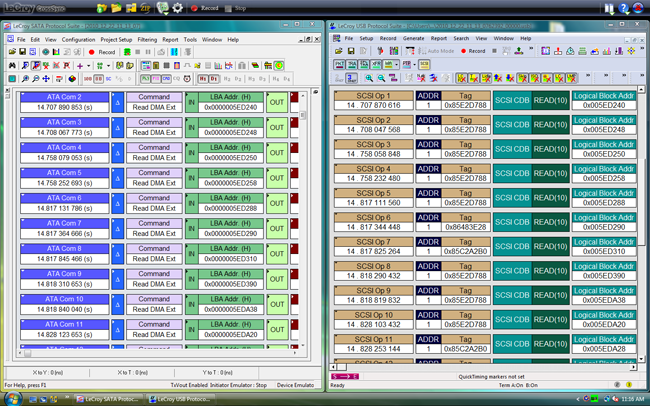The height and width of the screenshot is (406, 650).
Task: Open the Filtering menu in SATA suite
Action: pos(147,39)
